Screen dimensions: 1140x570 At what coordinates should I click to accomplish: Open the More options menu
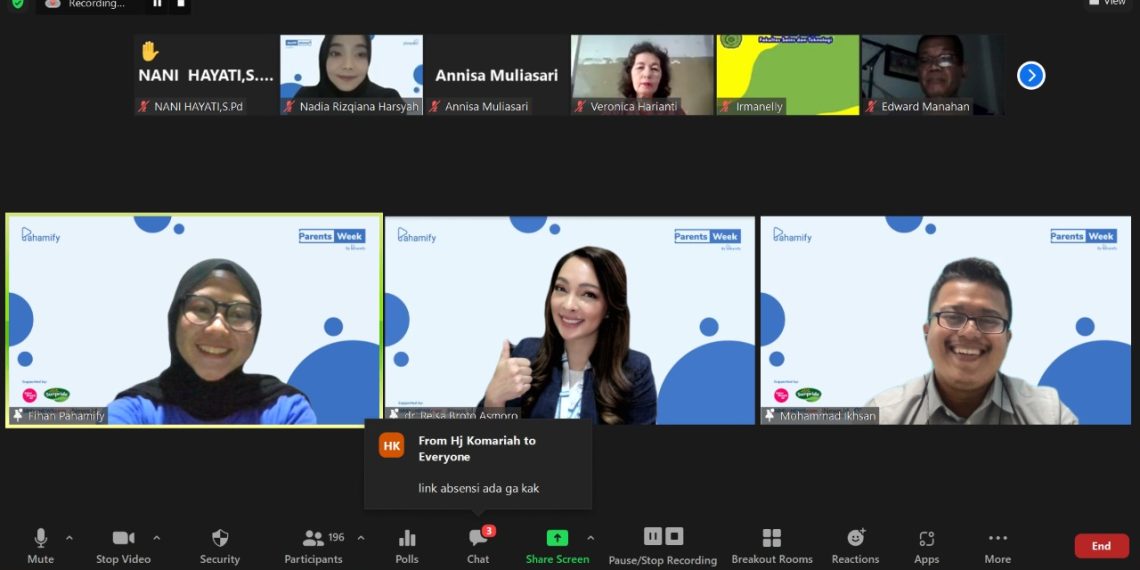point(998,546)
